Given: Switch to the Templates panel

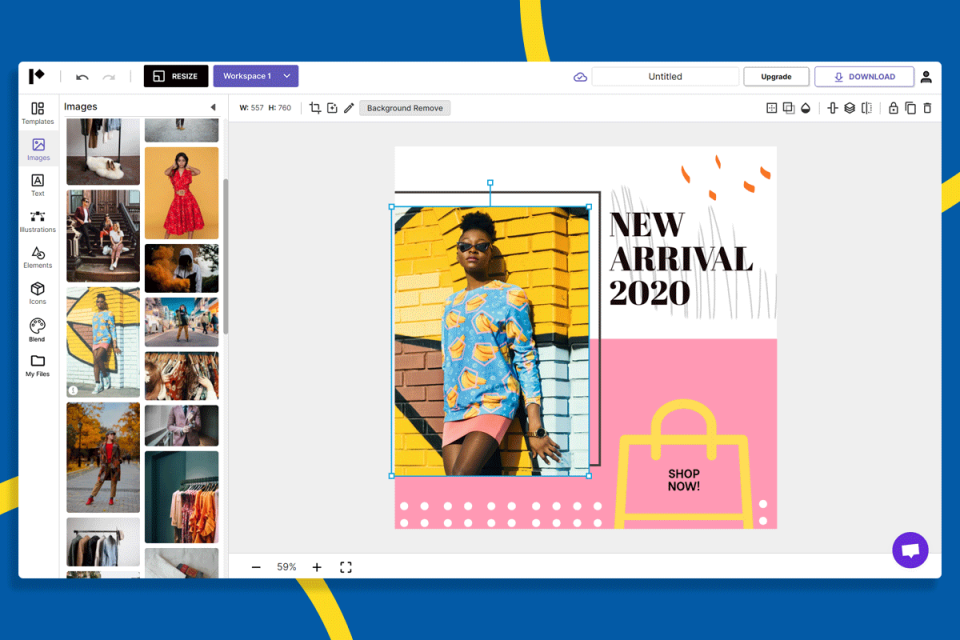Looking at the screenshot, I should [37, 112].
